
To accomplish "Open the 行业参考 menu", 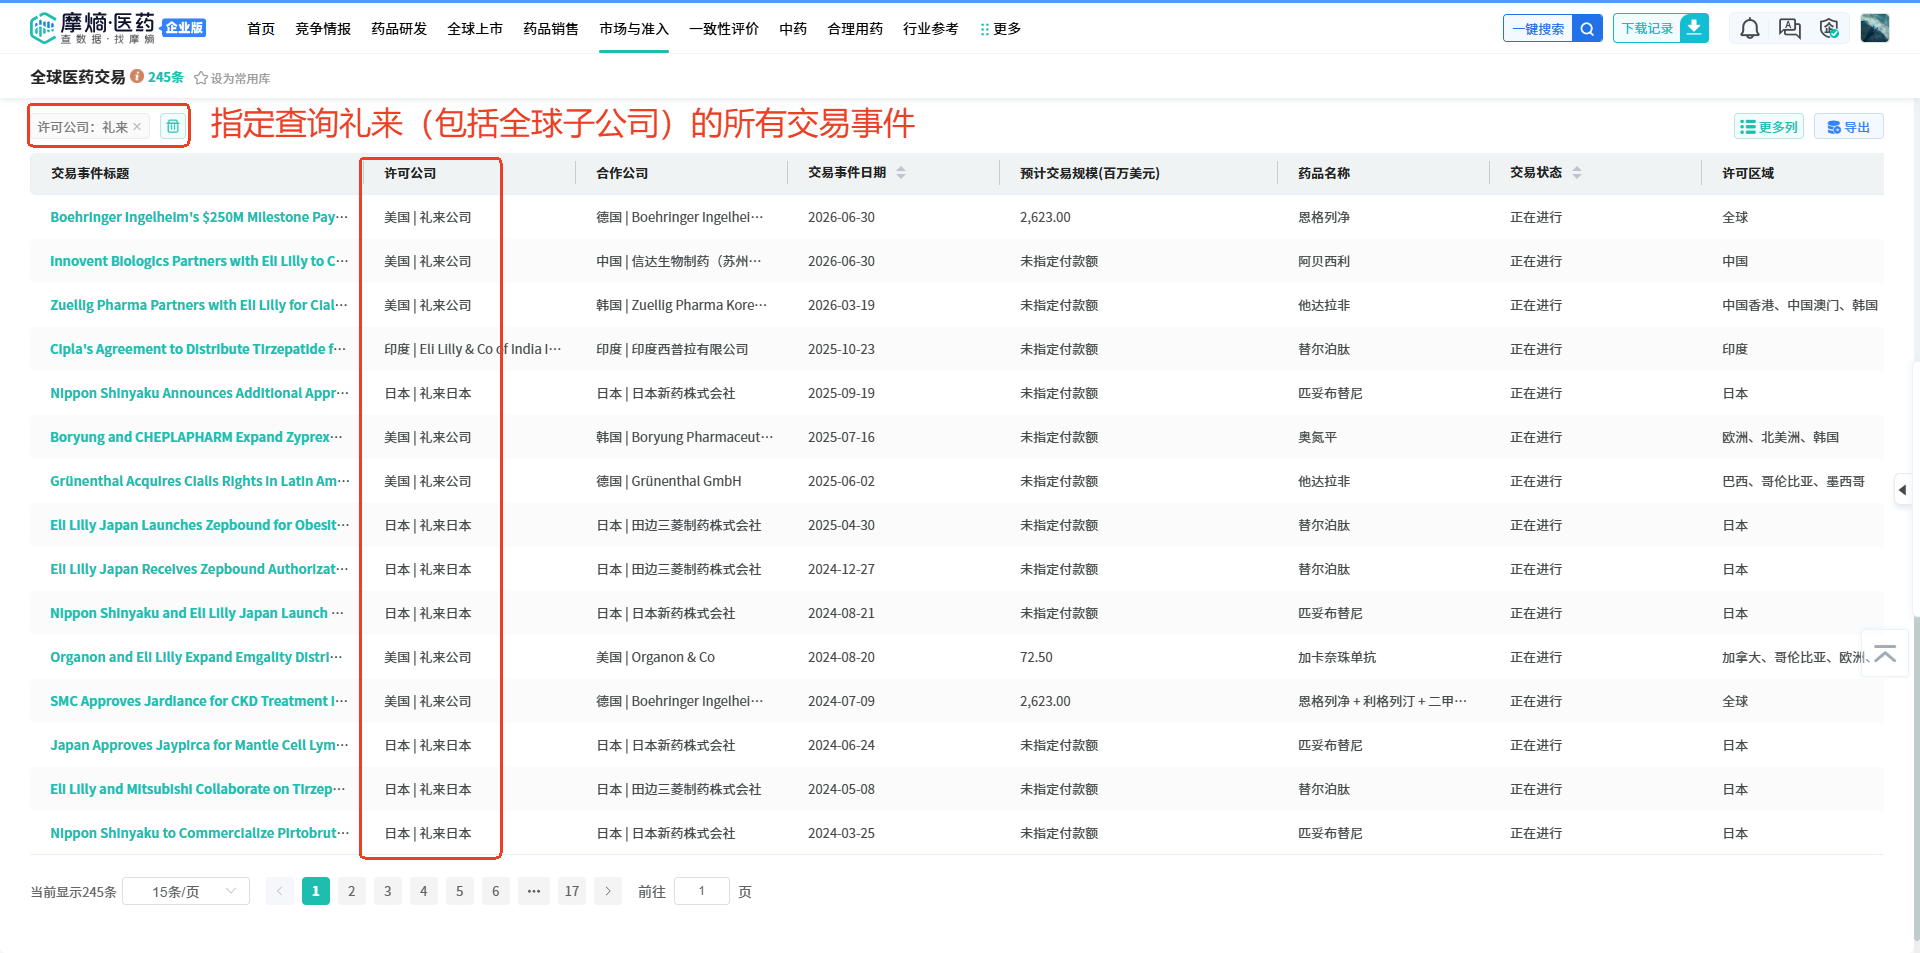I will click(x=931, y=29).
